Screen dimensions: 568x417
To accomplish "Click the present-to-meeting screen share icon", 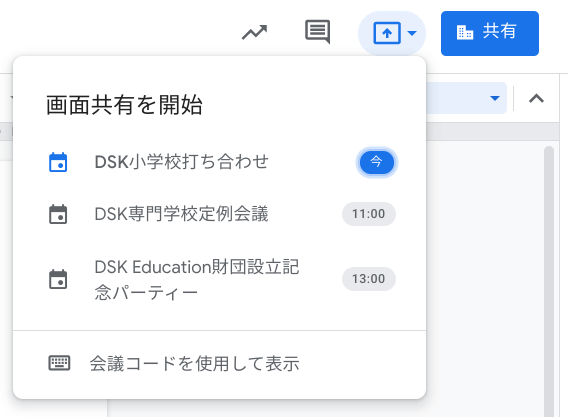I will 387,33.
